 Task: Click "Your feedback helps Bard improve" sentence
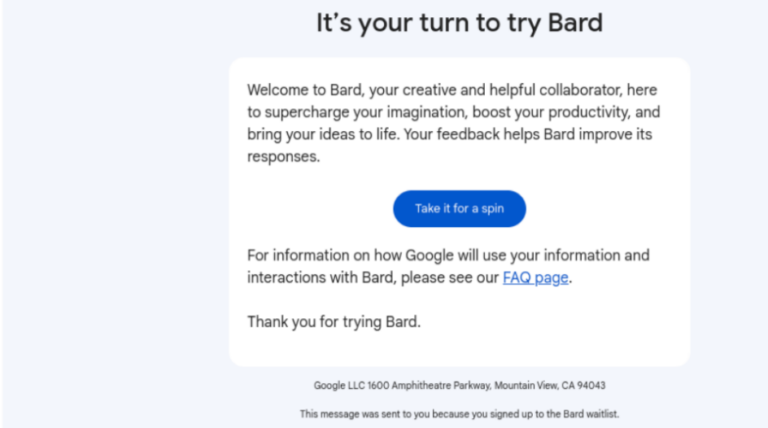[518, 134]
